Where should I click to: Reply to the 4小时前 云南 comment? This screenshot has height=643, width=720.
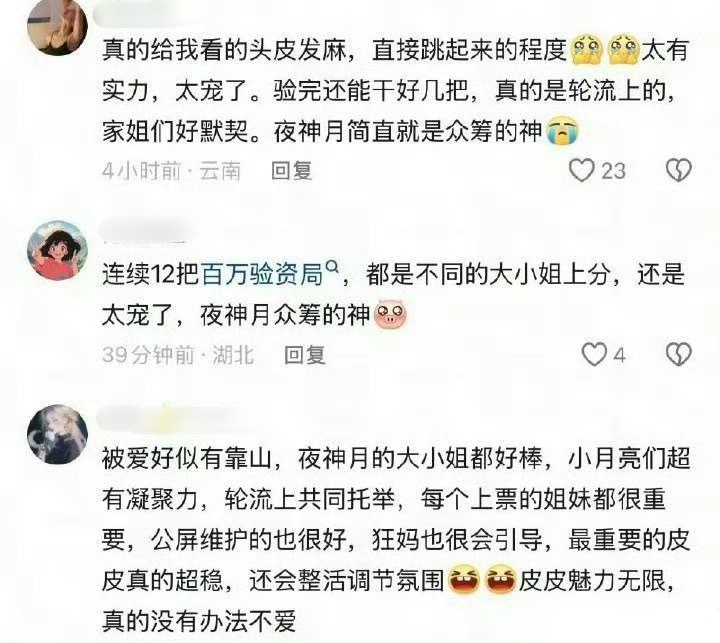pyautogui.click(x=292, y=171)
